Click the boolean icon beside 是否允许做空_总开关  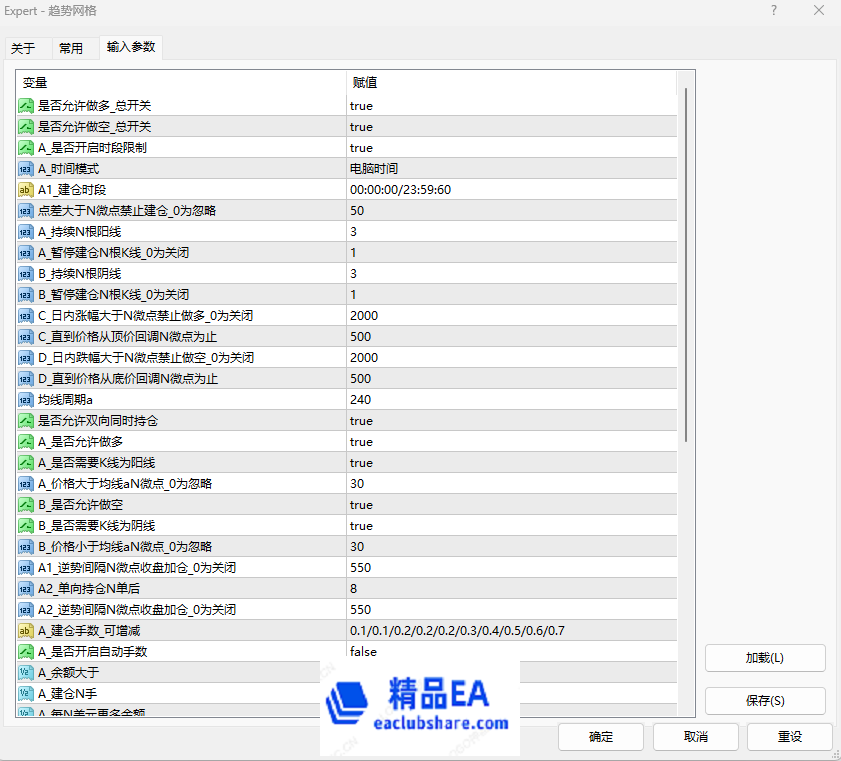[26, 127]
